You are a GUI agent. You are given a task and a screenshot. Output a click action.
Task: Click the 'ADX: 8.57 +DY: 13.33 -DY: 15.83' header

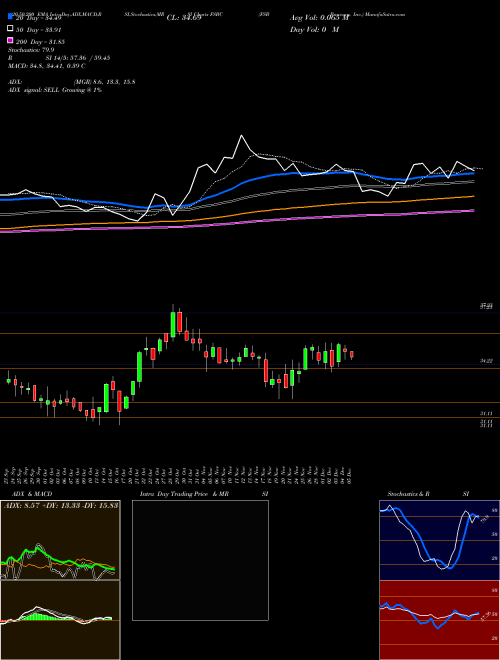pos(61,505)
